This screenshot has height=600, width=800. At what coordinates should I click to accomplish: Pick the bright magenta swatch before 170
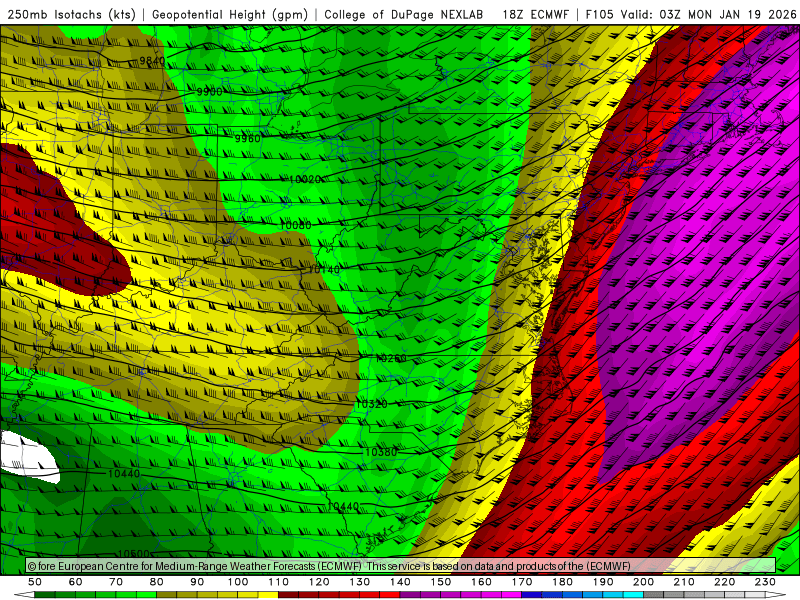512,595
